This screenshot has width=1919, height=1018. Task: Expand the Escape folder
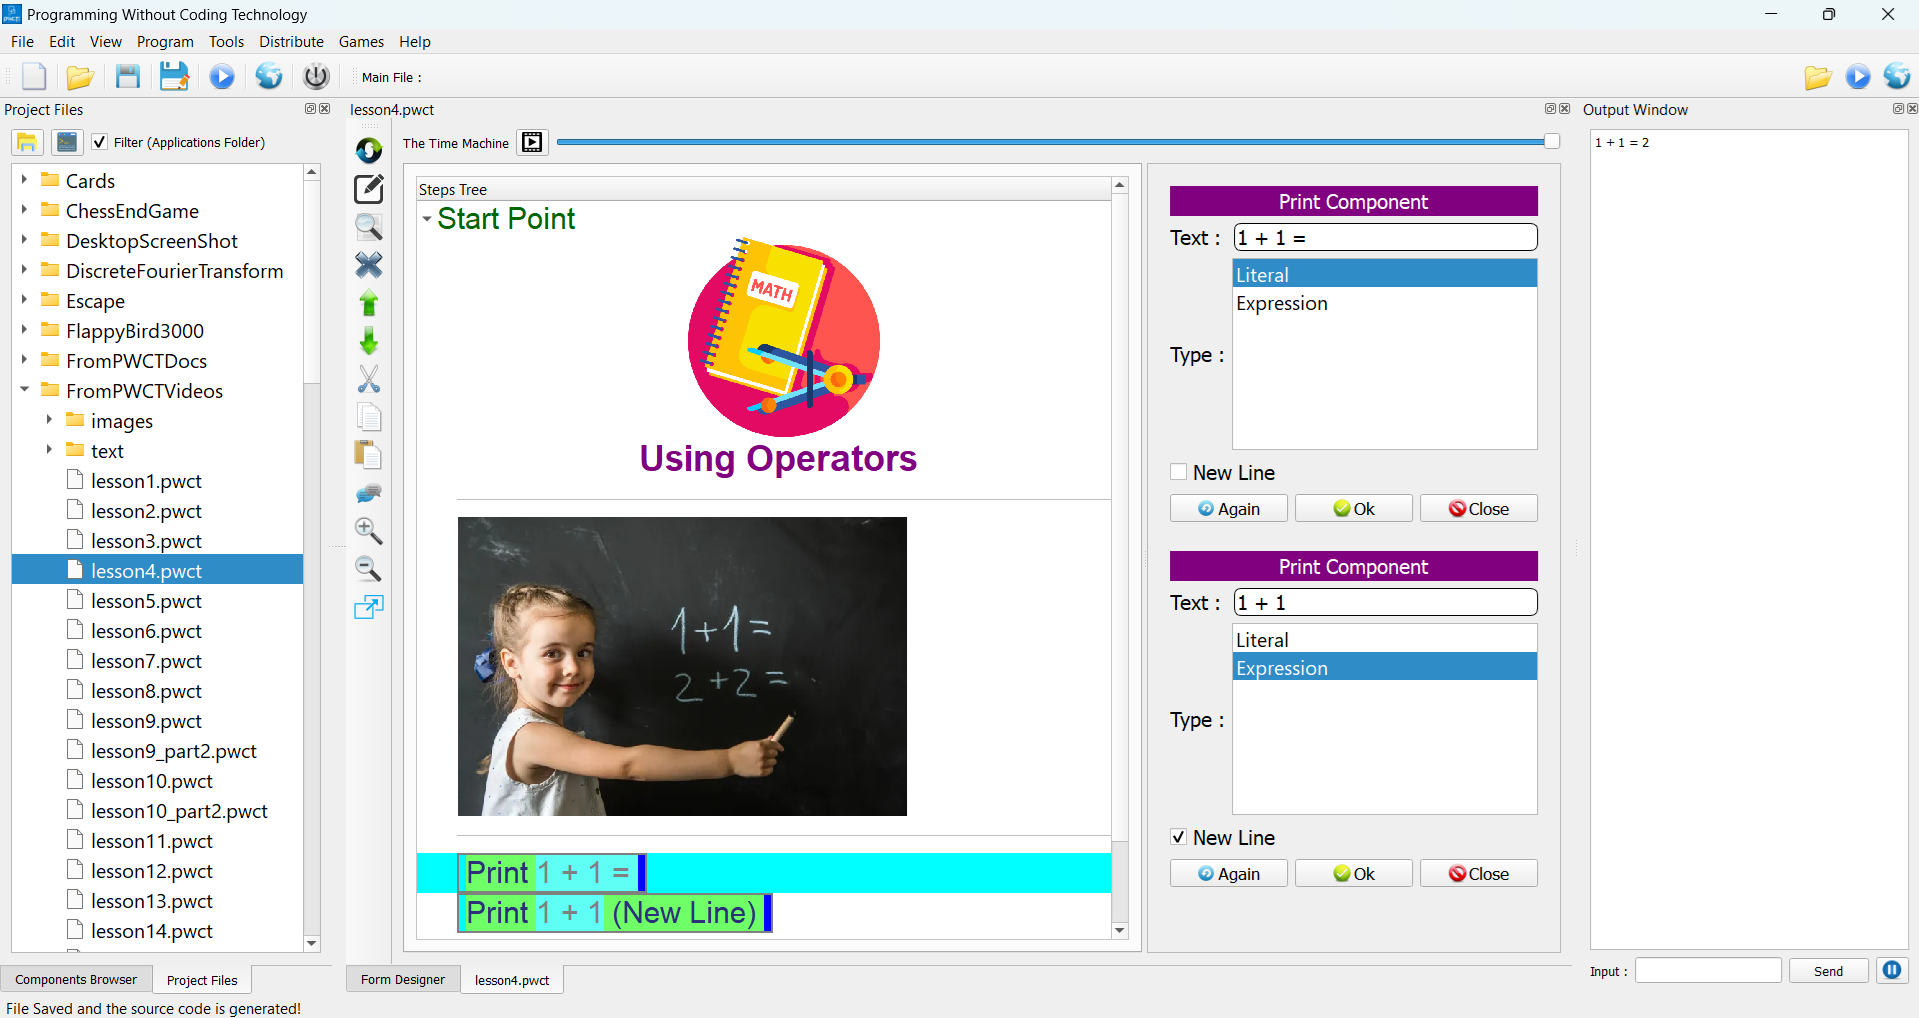(24, 300)
